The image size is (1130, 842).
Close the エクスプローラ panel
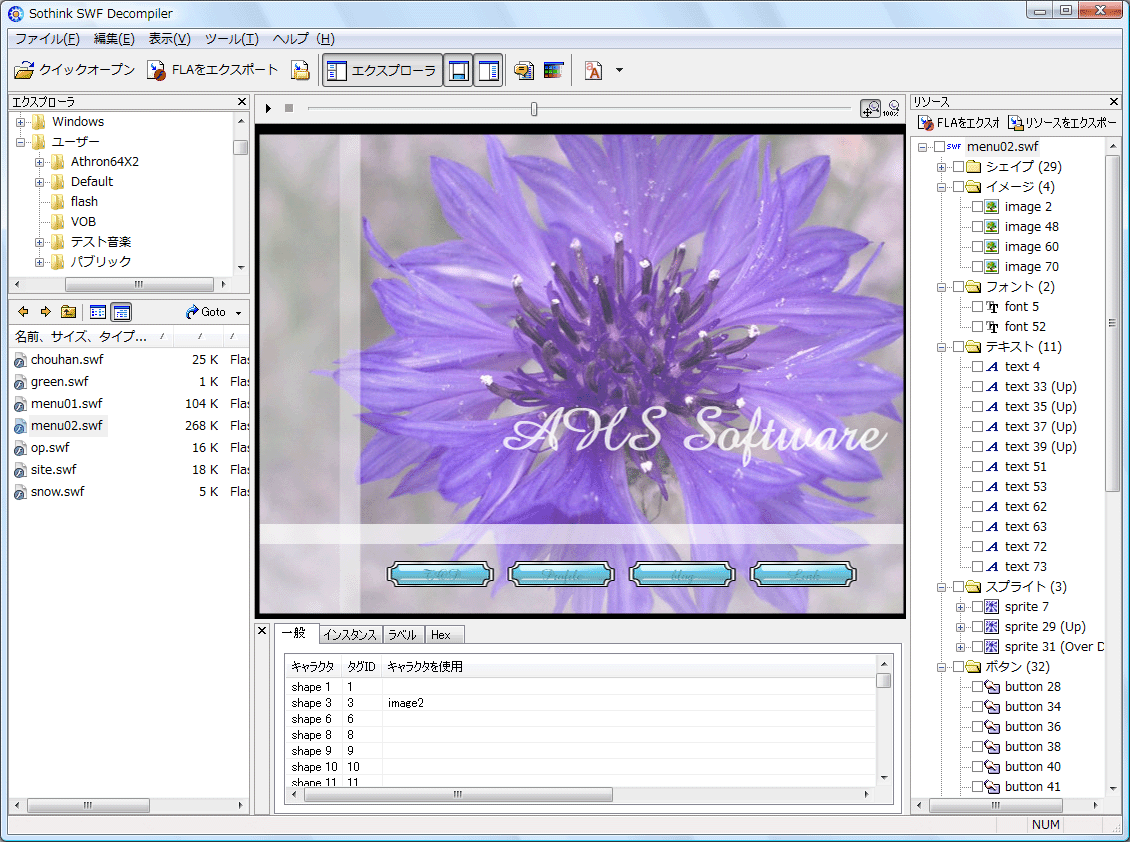pyautogui.click(x=242, y=102)
